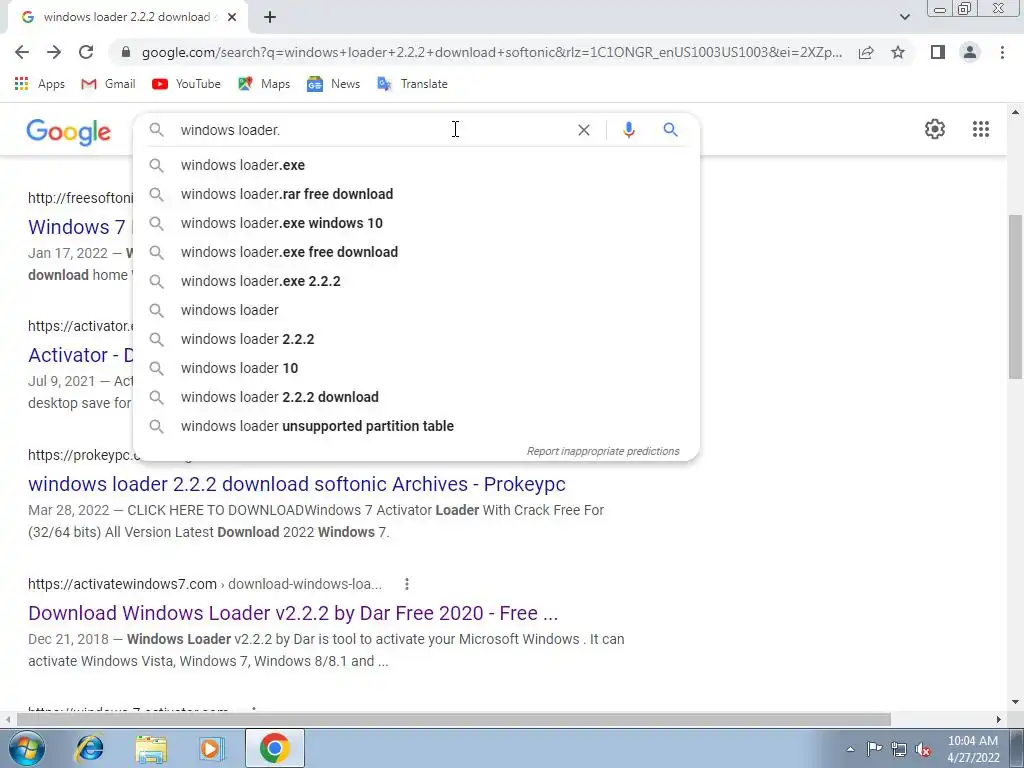Click the scroll down arrow
This screenshot has width=1024, height=768.
(x=1015, y=702)
